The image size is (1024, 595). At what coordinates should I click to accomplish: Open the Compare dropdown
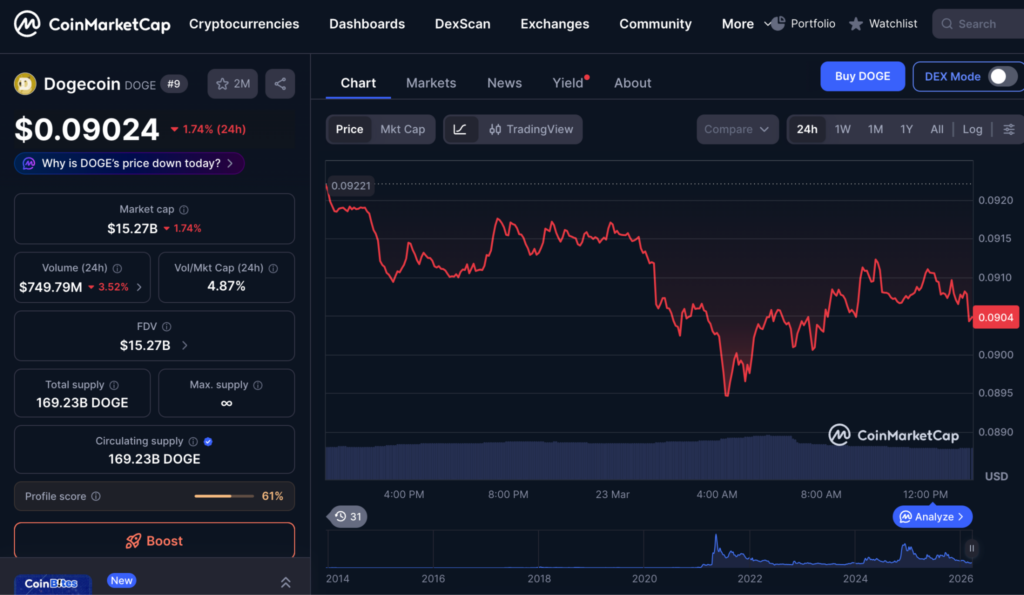tap(737, 129)
